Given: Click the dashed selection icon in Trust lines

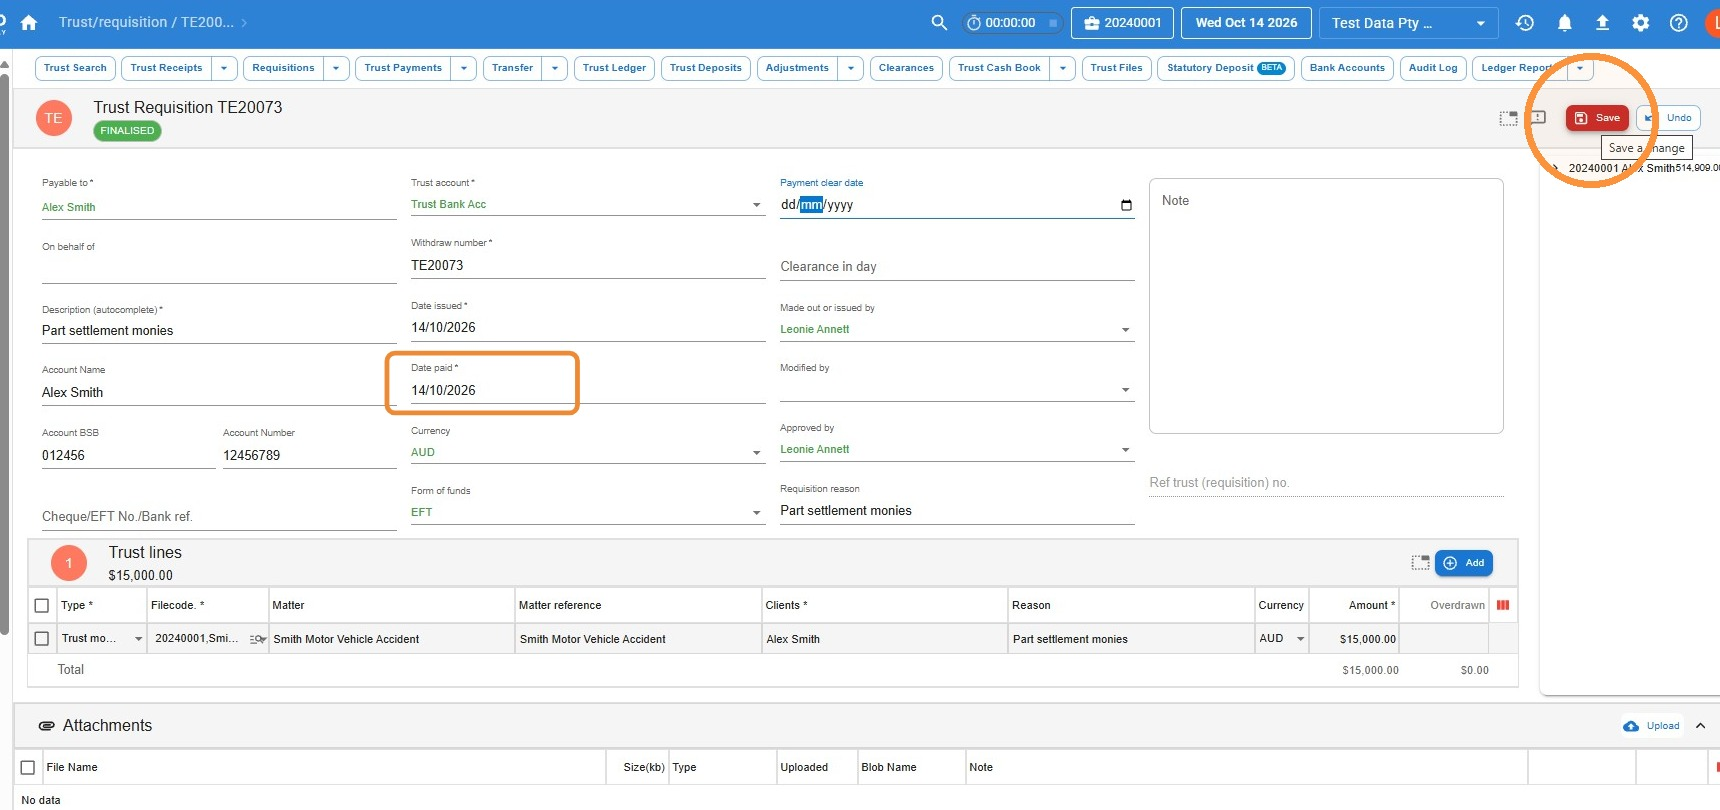Looking at the screenshot, I should pos(1420,563).
